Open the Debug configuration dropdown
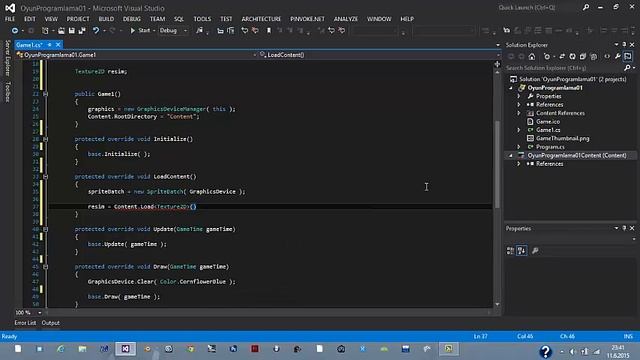The image size is (640, 360). point(173,31)
